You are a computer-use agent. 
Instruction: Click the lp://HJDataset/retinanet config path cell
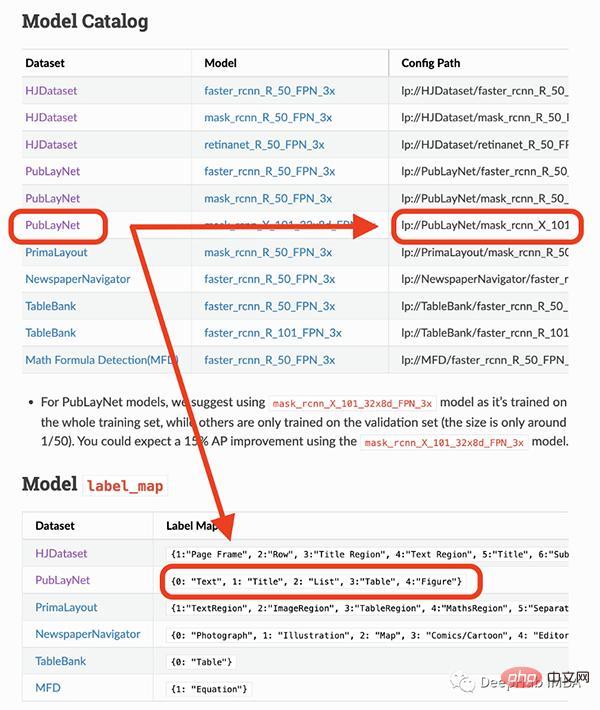484,144
